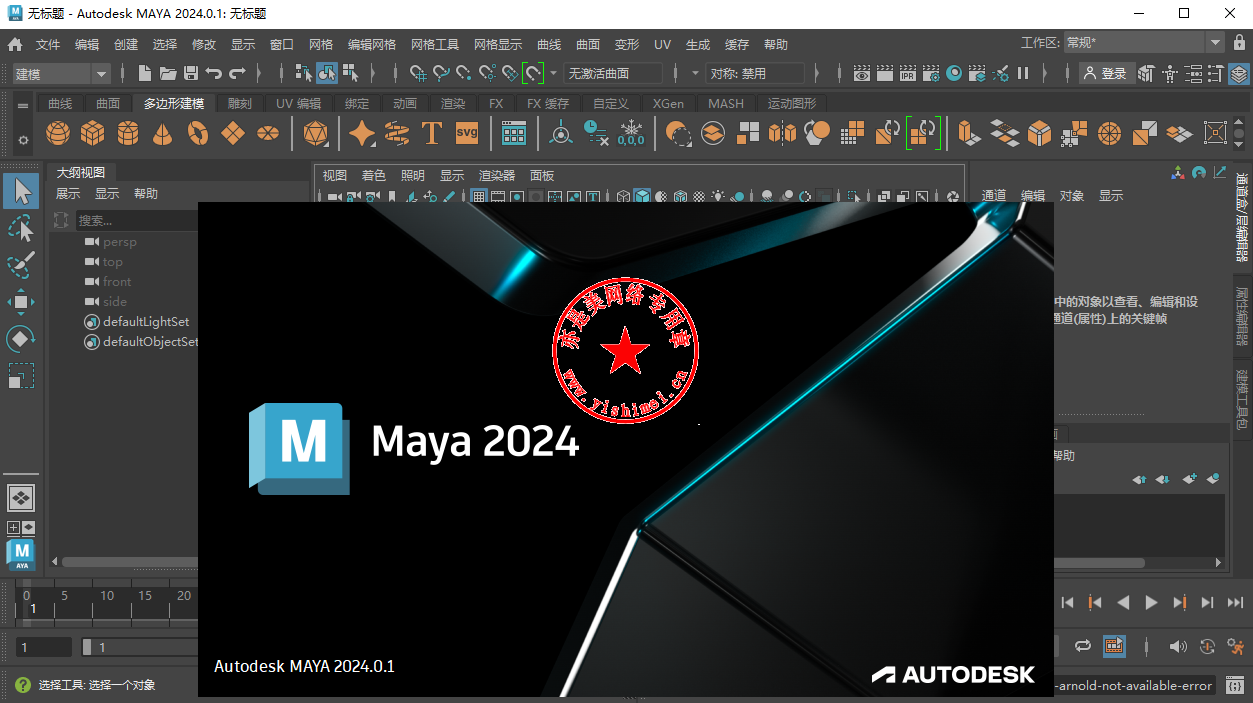The width and height of the screenshot is (1253, 703).
Task: Create a polygon sphere from the shelf
Action: (x=58, y=133)
